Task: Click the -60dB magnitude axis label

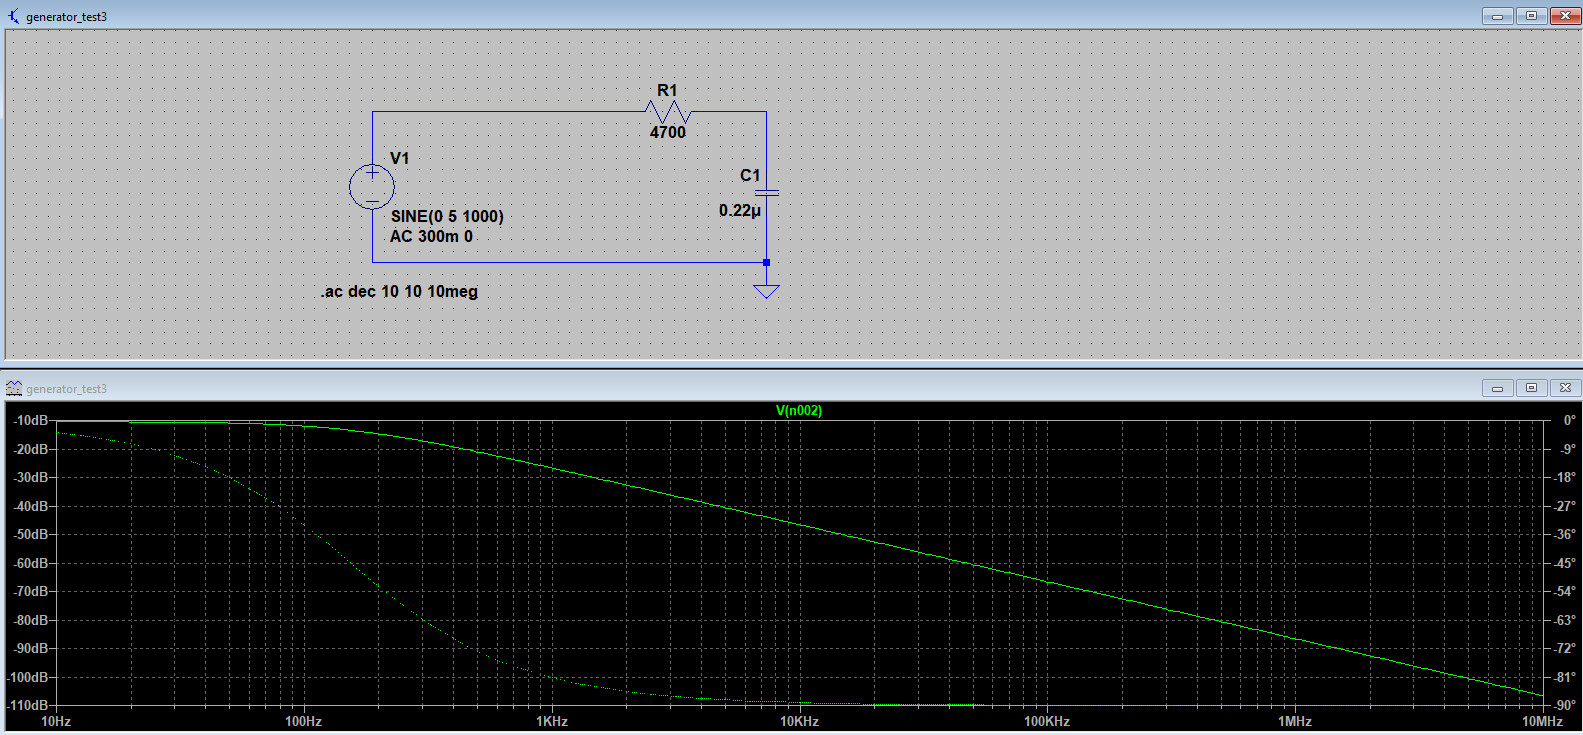Action: 30,563
